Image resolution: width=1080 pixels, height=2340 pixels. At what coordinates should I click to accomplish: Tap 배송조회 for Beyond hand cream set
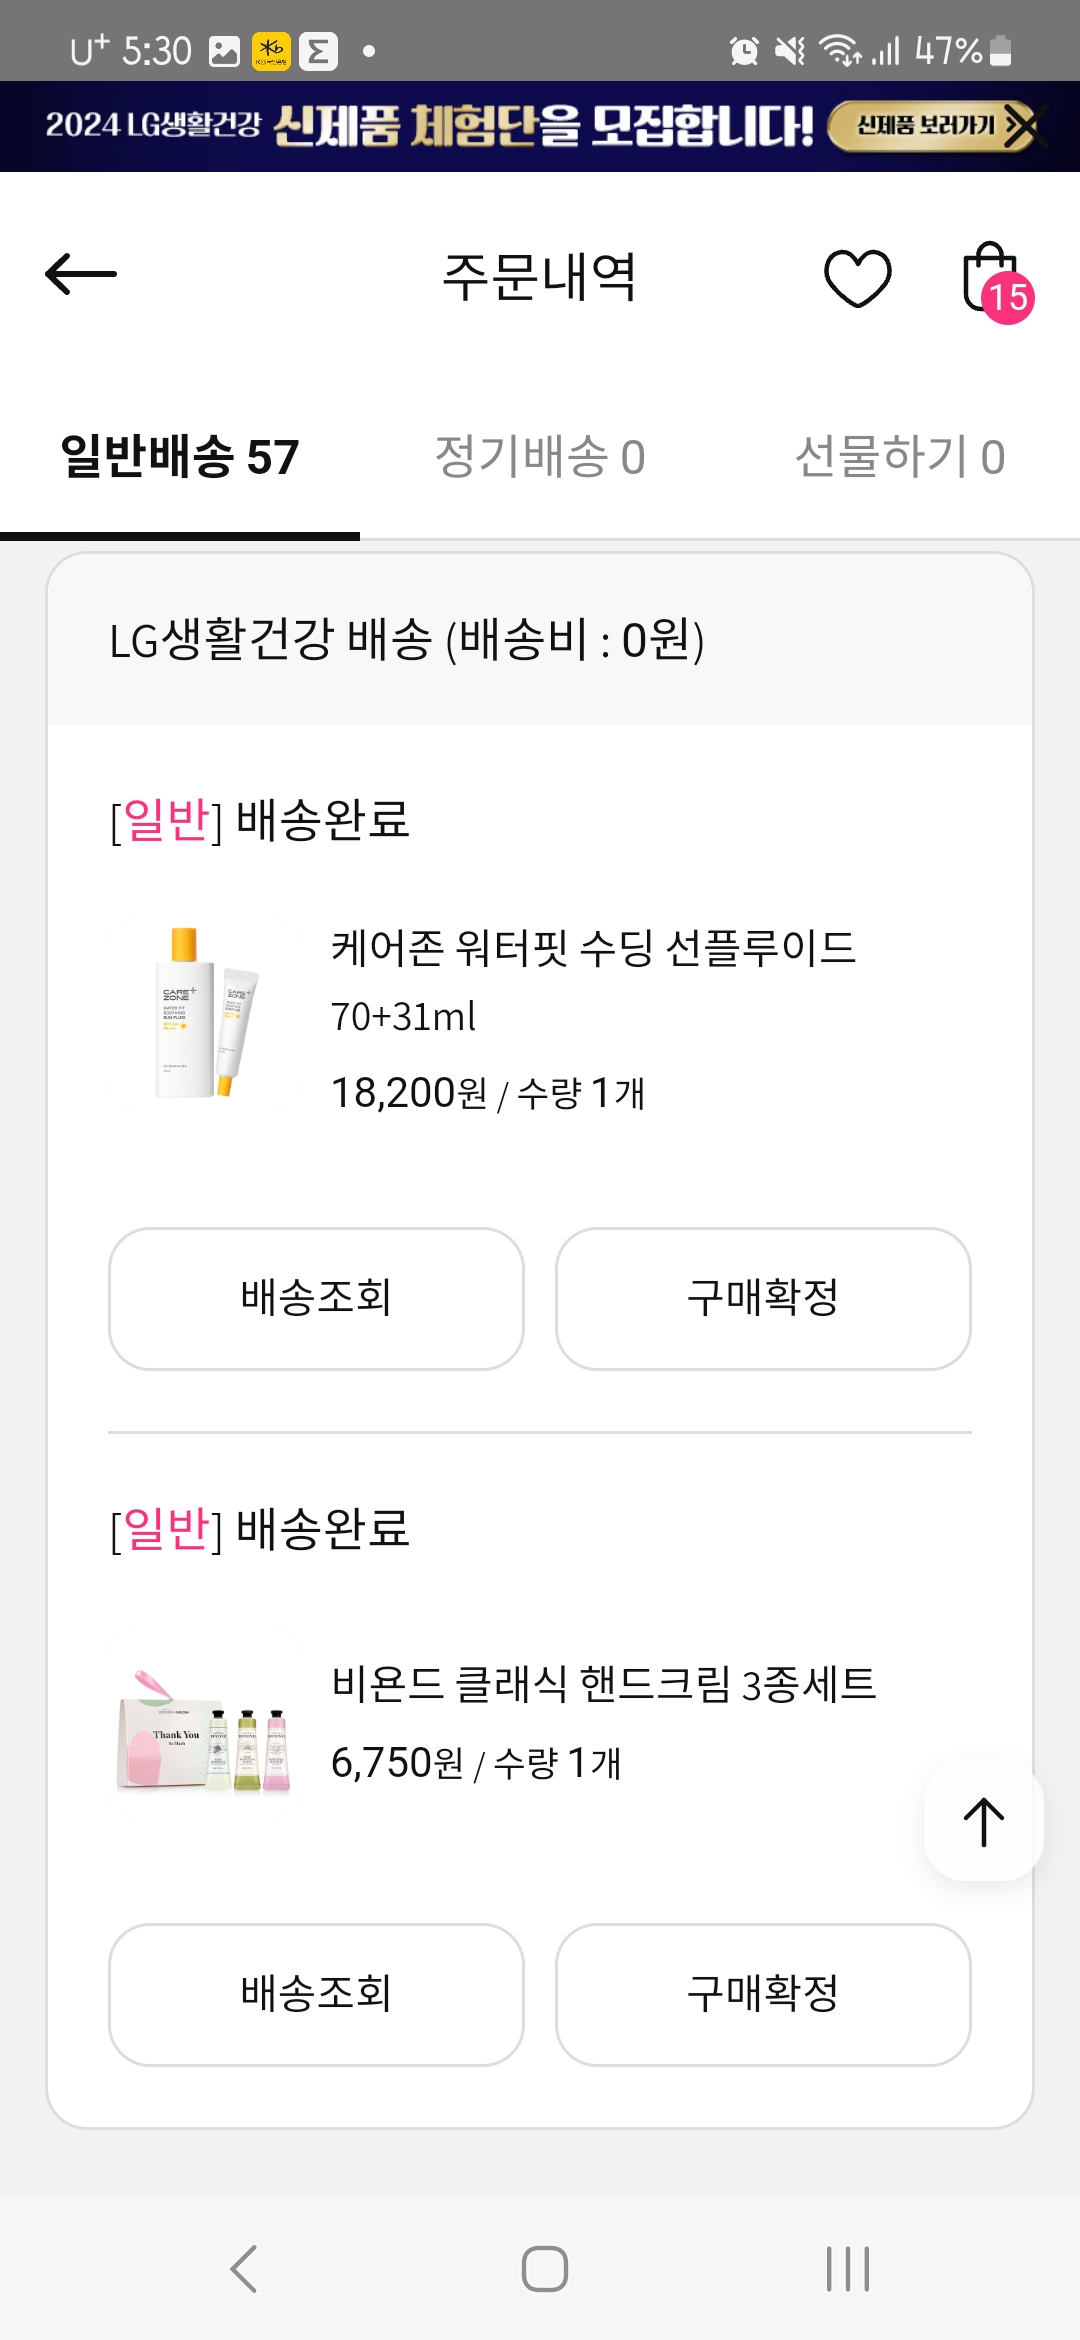[x=316, y=1994]
